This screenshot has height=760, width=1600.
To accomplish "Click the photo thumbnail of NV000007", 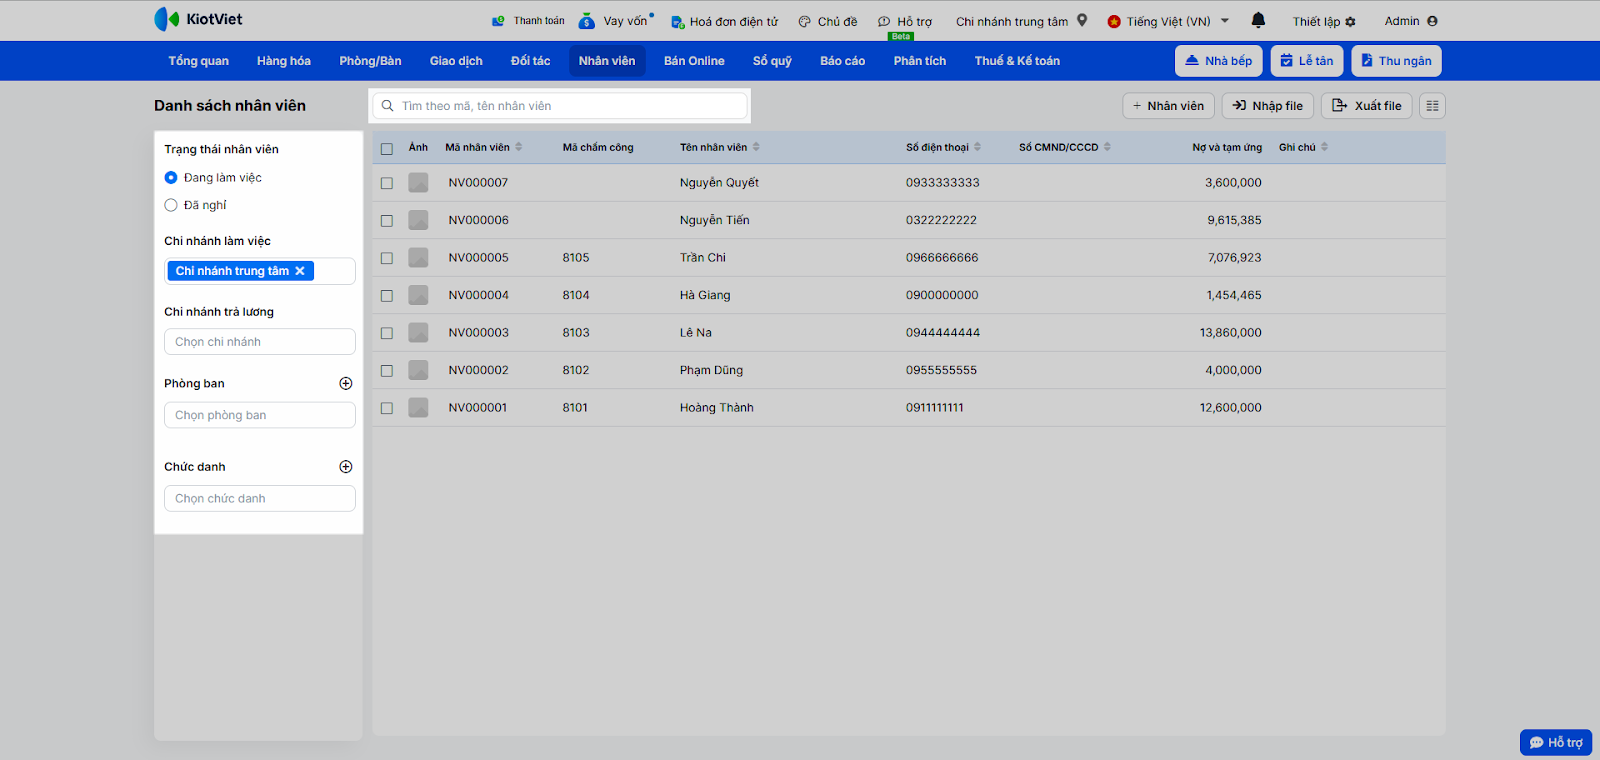I will click(x=418, y=183).
